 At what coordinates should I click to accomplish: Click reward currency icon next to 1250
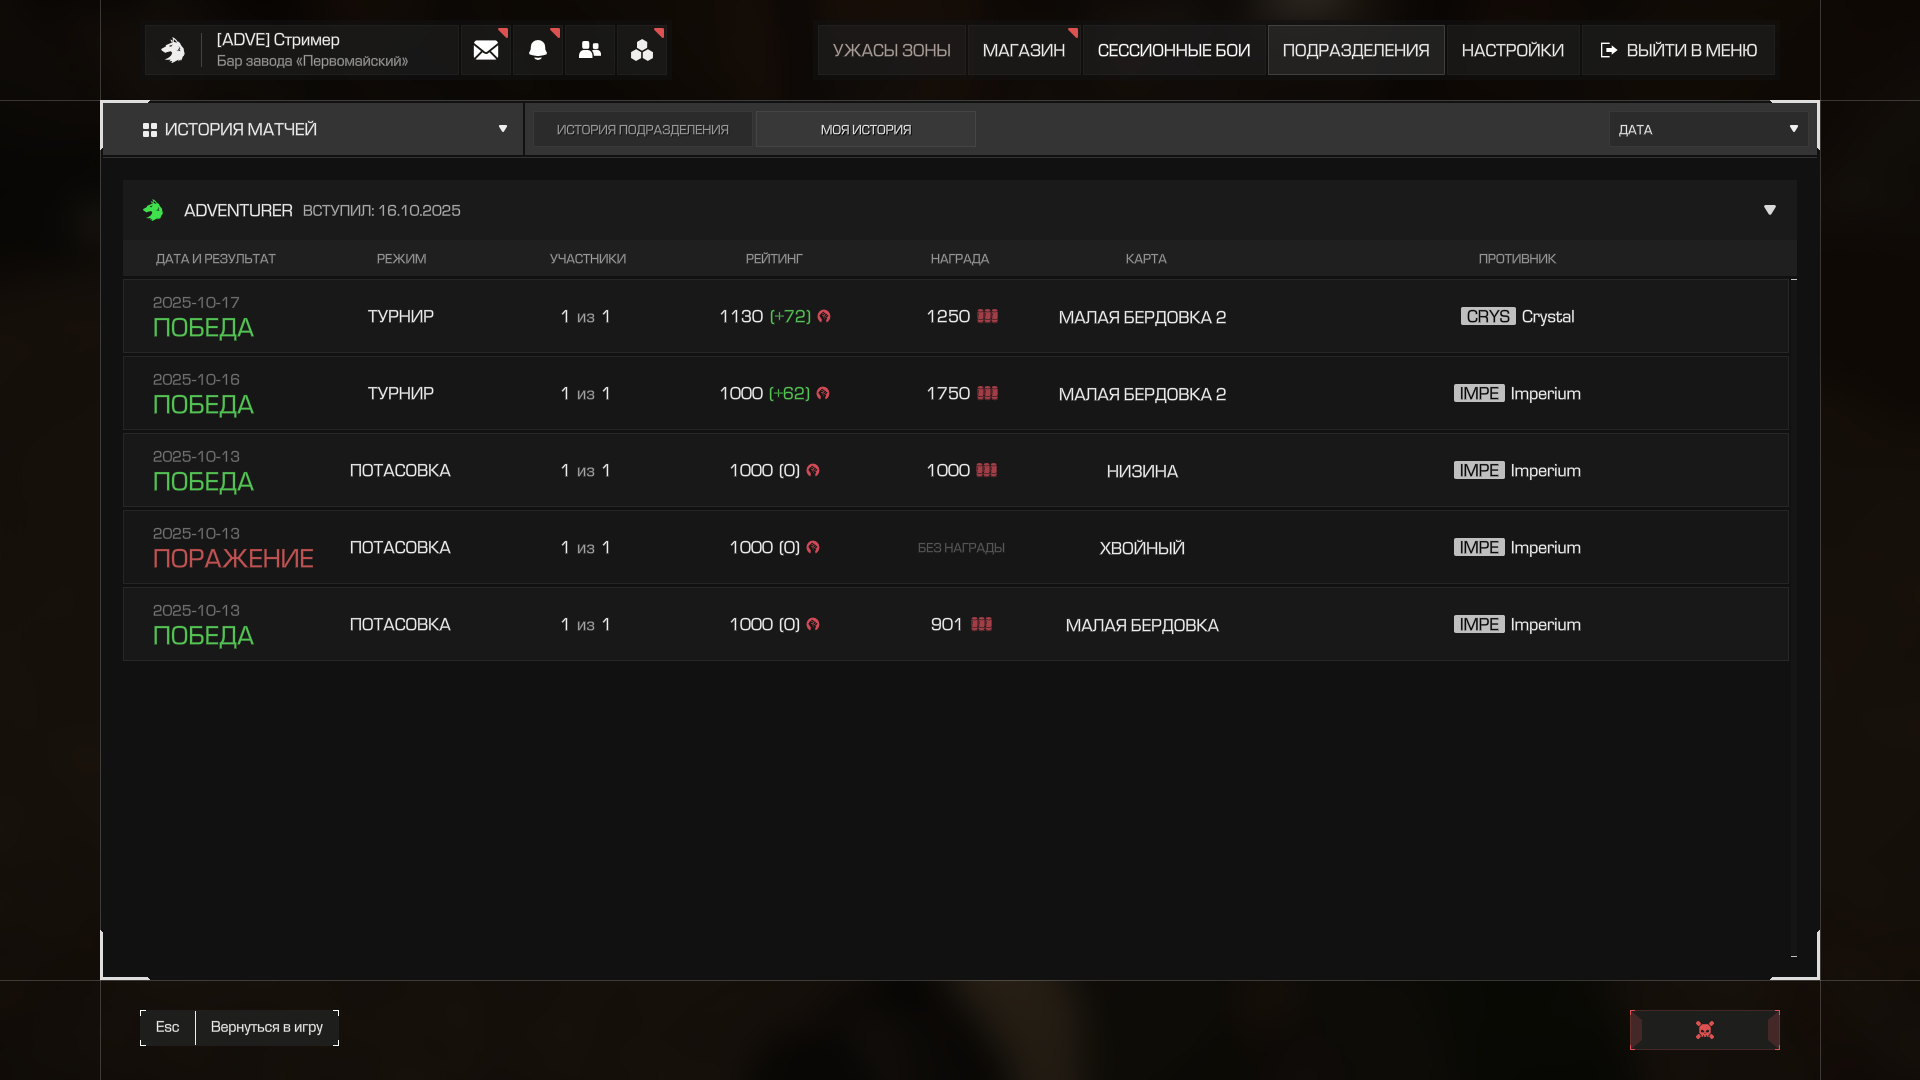[x=988, y=316]
